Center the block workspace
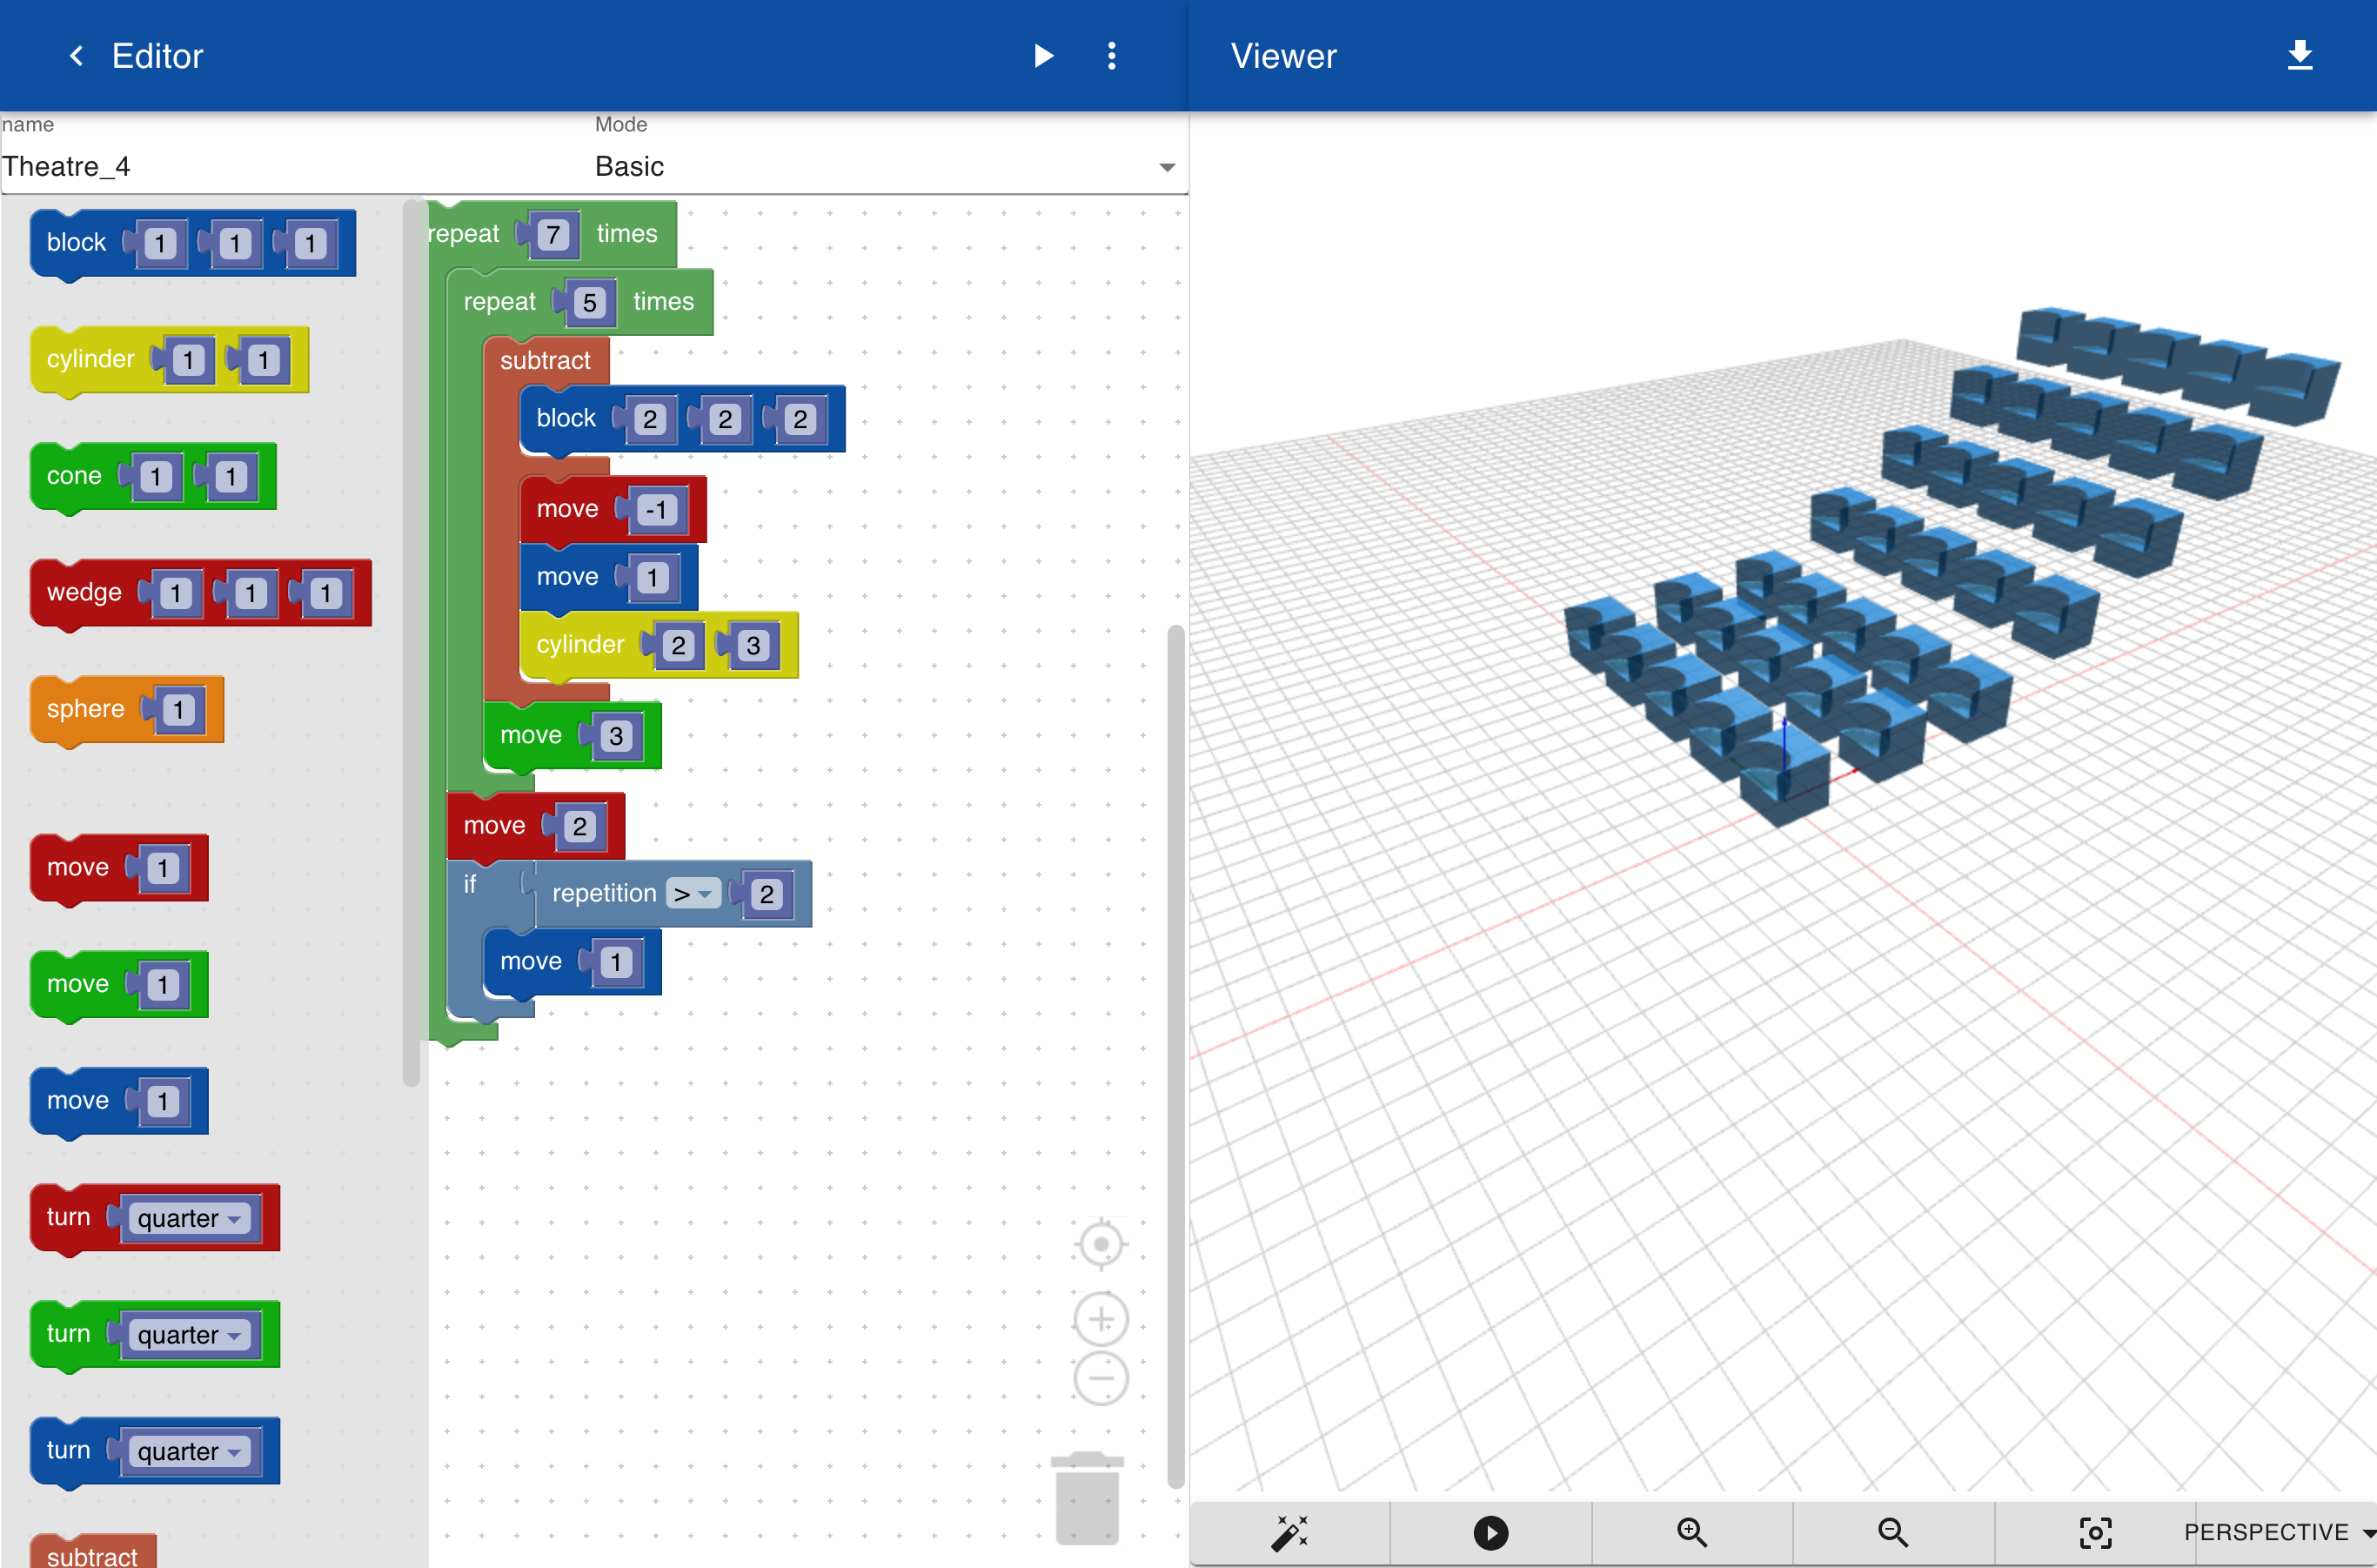The height and width of the screenshot is (1568, 2377). tap(1101, 1244)
